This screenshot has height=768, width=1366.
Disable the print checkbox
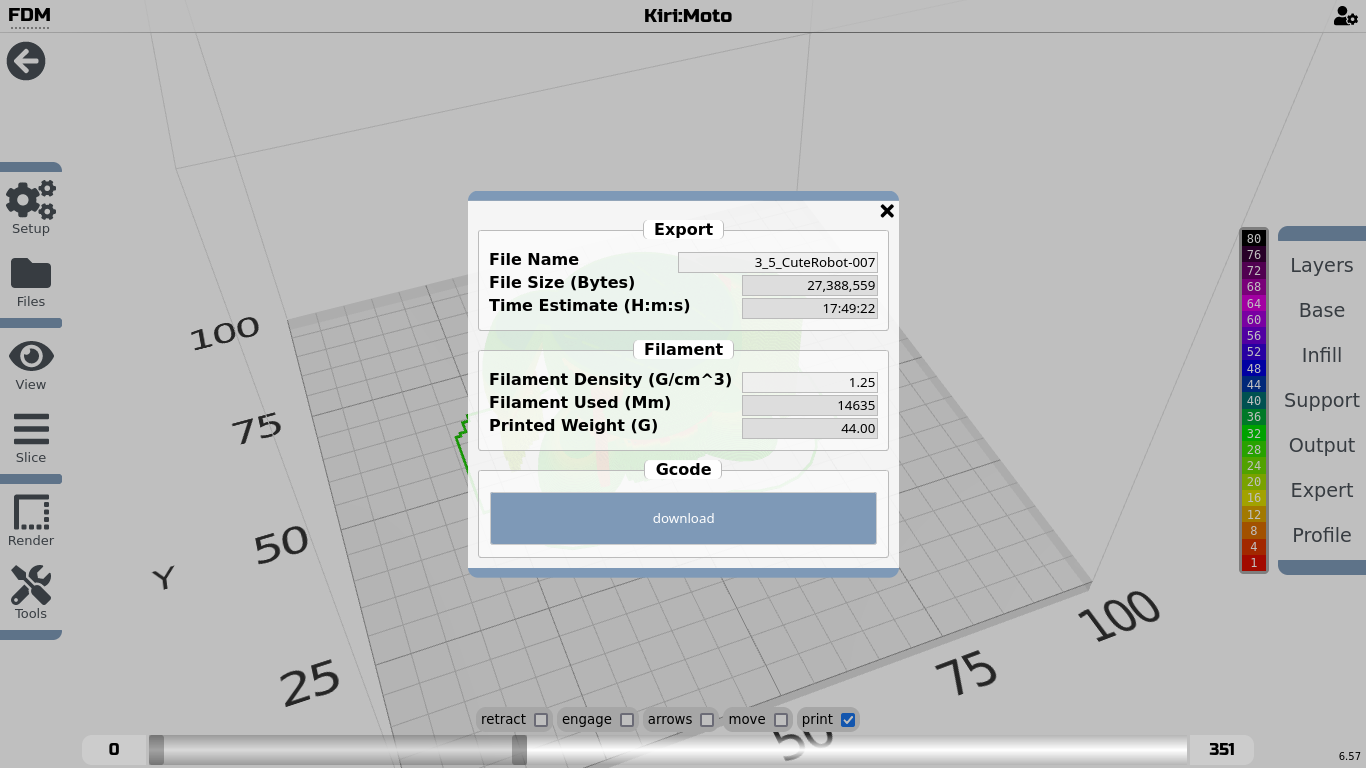[848, 720]
